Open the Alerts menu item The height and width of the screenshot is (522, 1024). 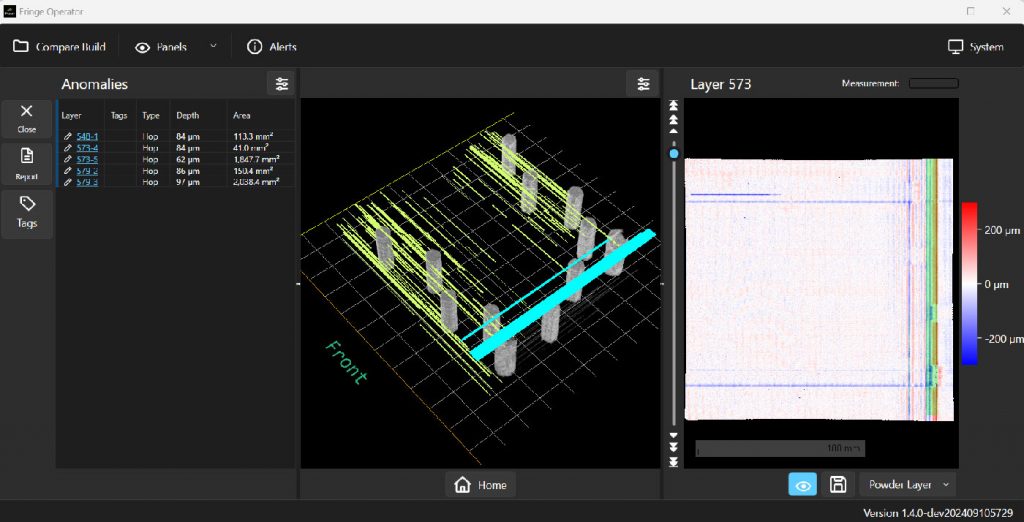pyautogui.click(x=272, y=47)
